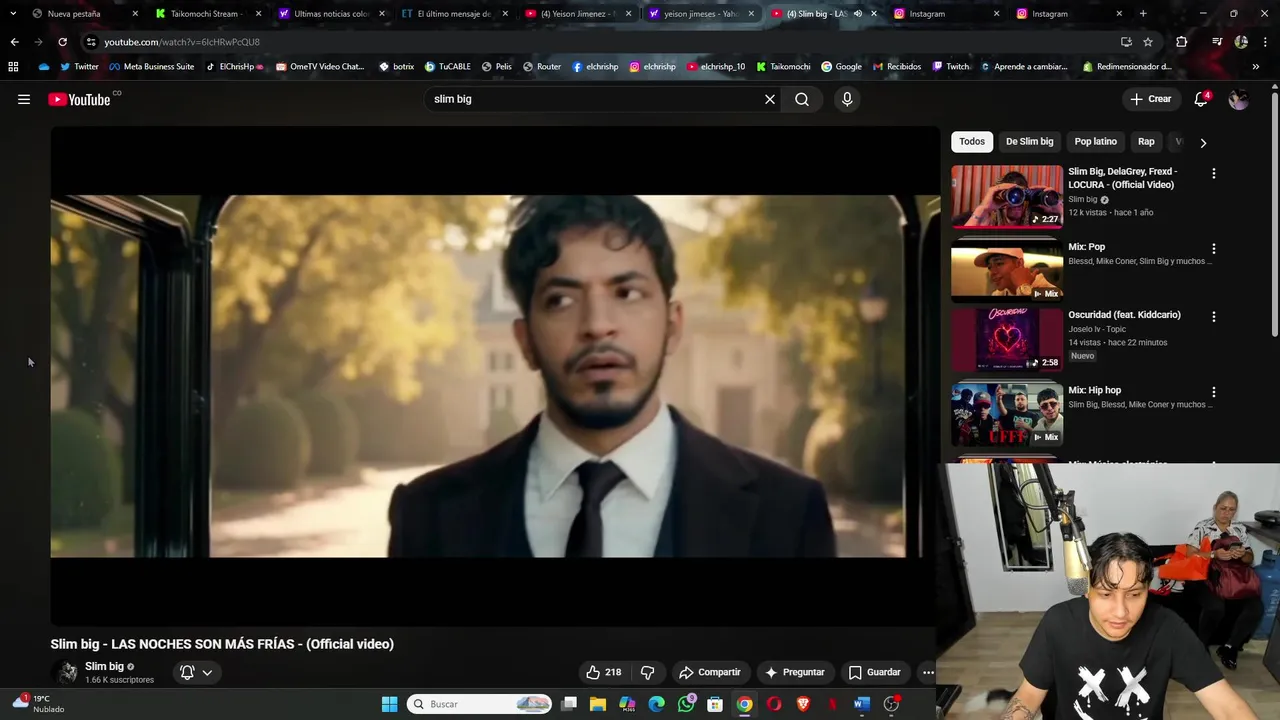Select the Rap filter chip
Viewport: 1280px width, 720px height.
(1146, 142)
